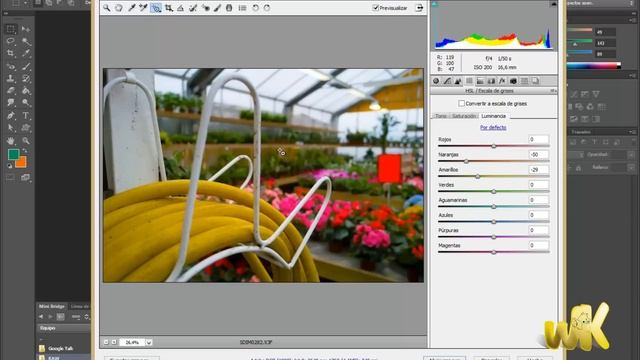Image resolution: width=640 pixels, height=360 pixels.
Task: Open the Lens Corrections panel icon
Action: [x=491, y=81]
